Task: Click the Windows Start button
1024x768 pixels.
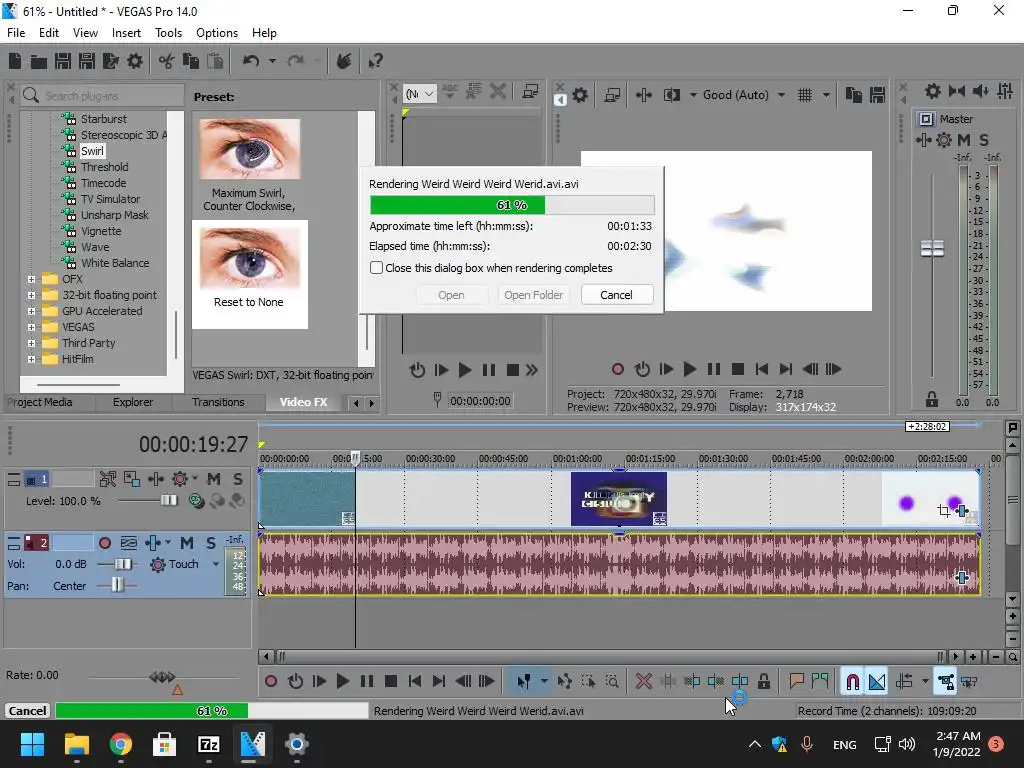Action: [32, 744]
